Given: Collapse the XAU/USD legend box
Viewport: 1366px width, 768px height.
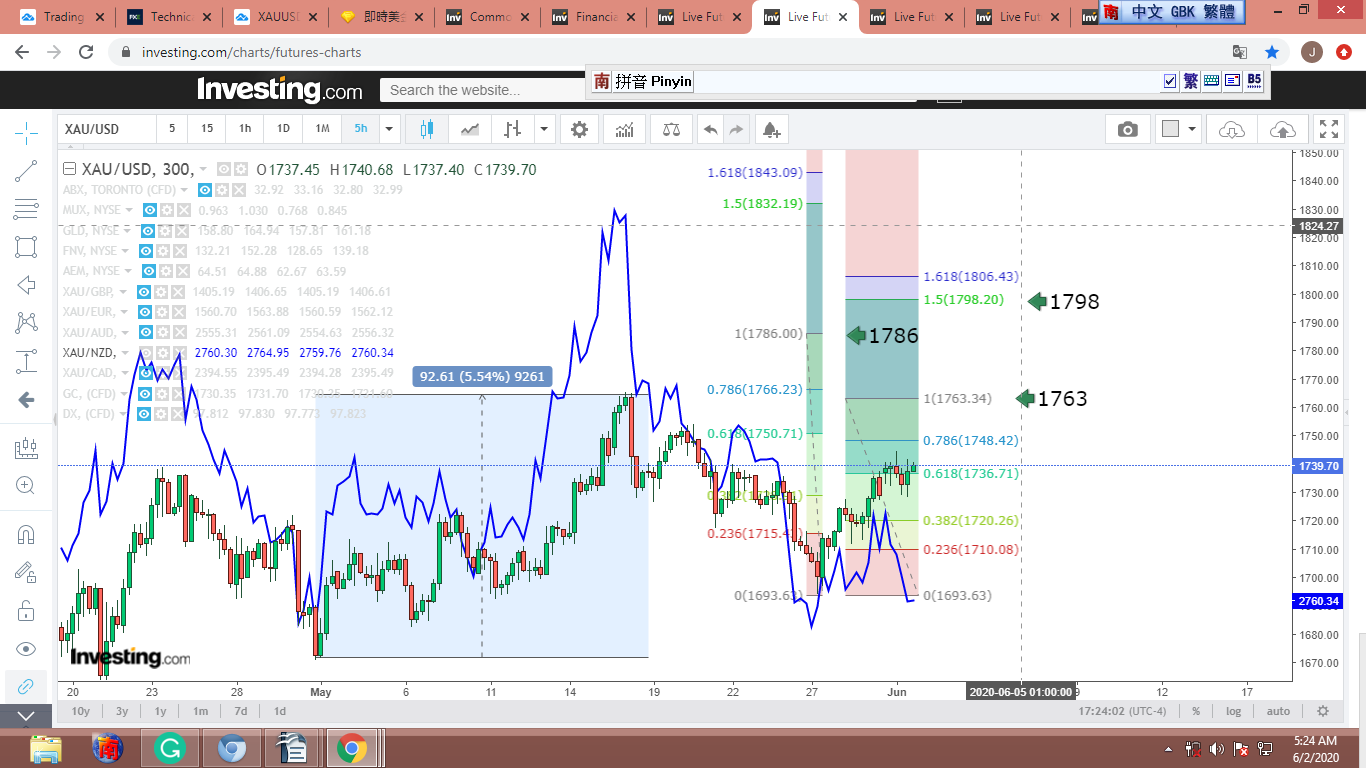Looking at the screenshot, I should coord(69,170).
